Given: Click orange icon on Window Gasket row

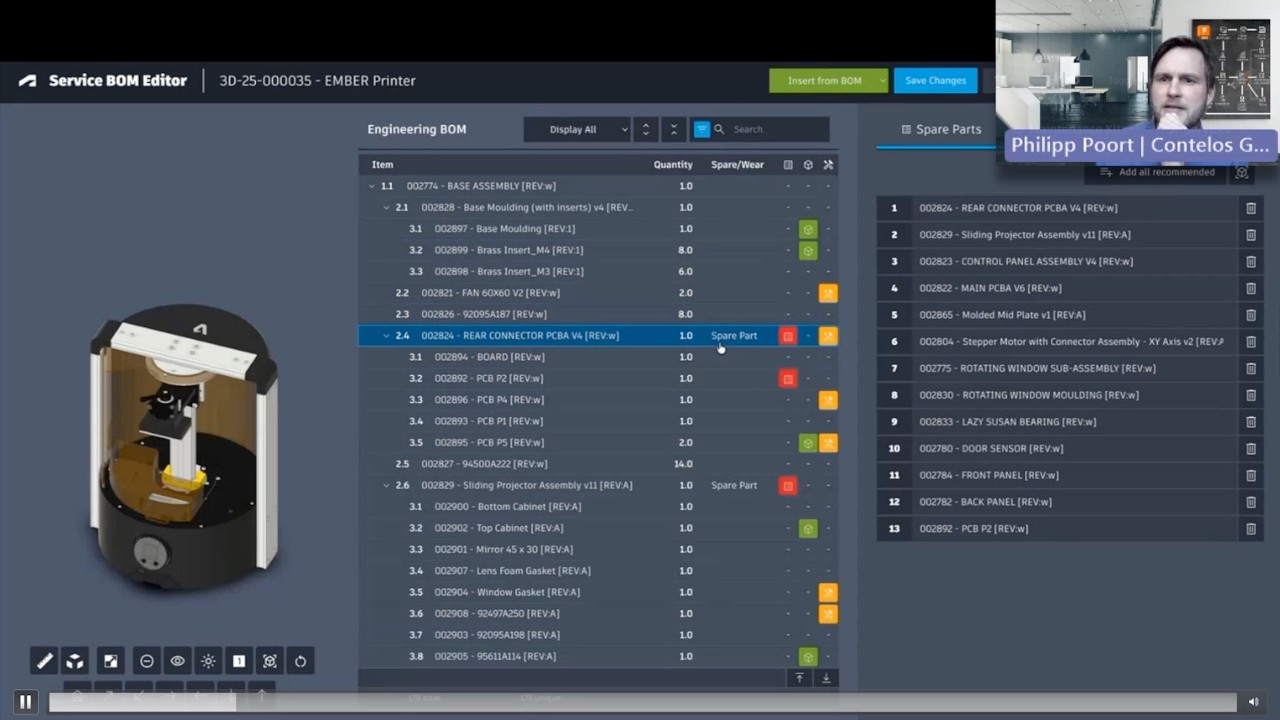Looking at the screenshot, I should pos(828,592).
